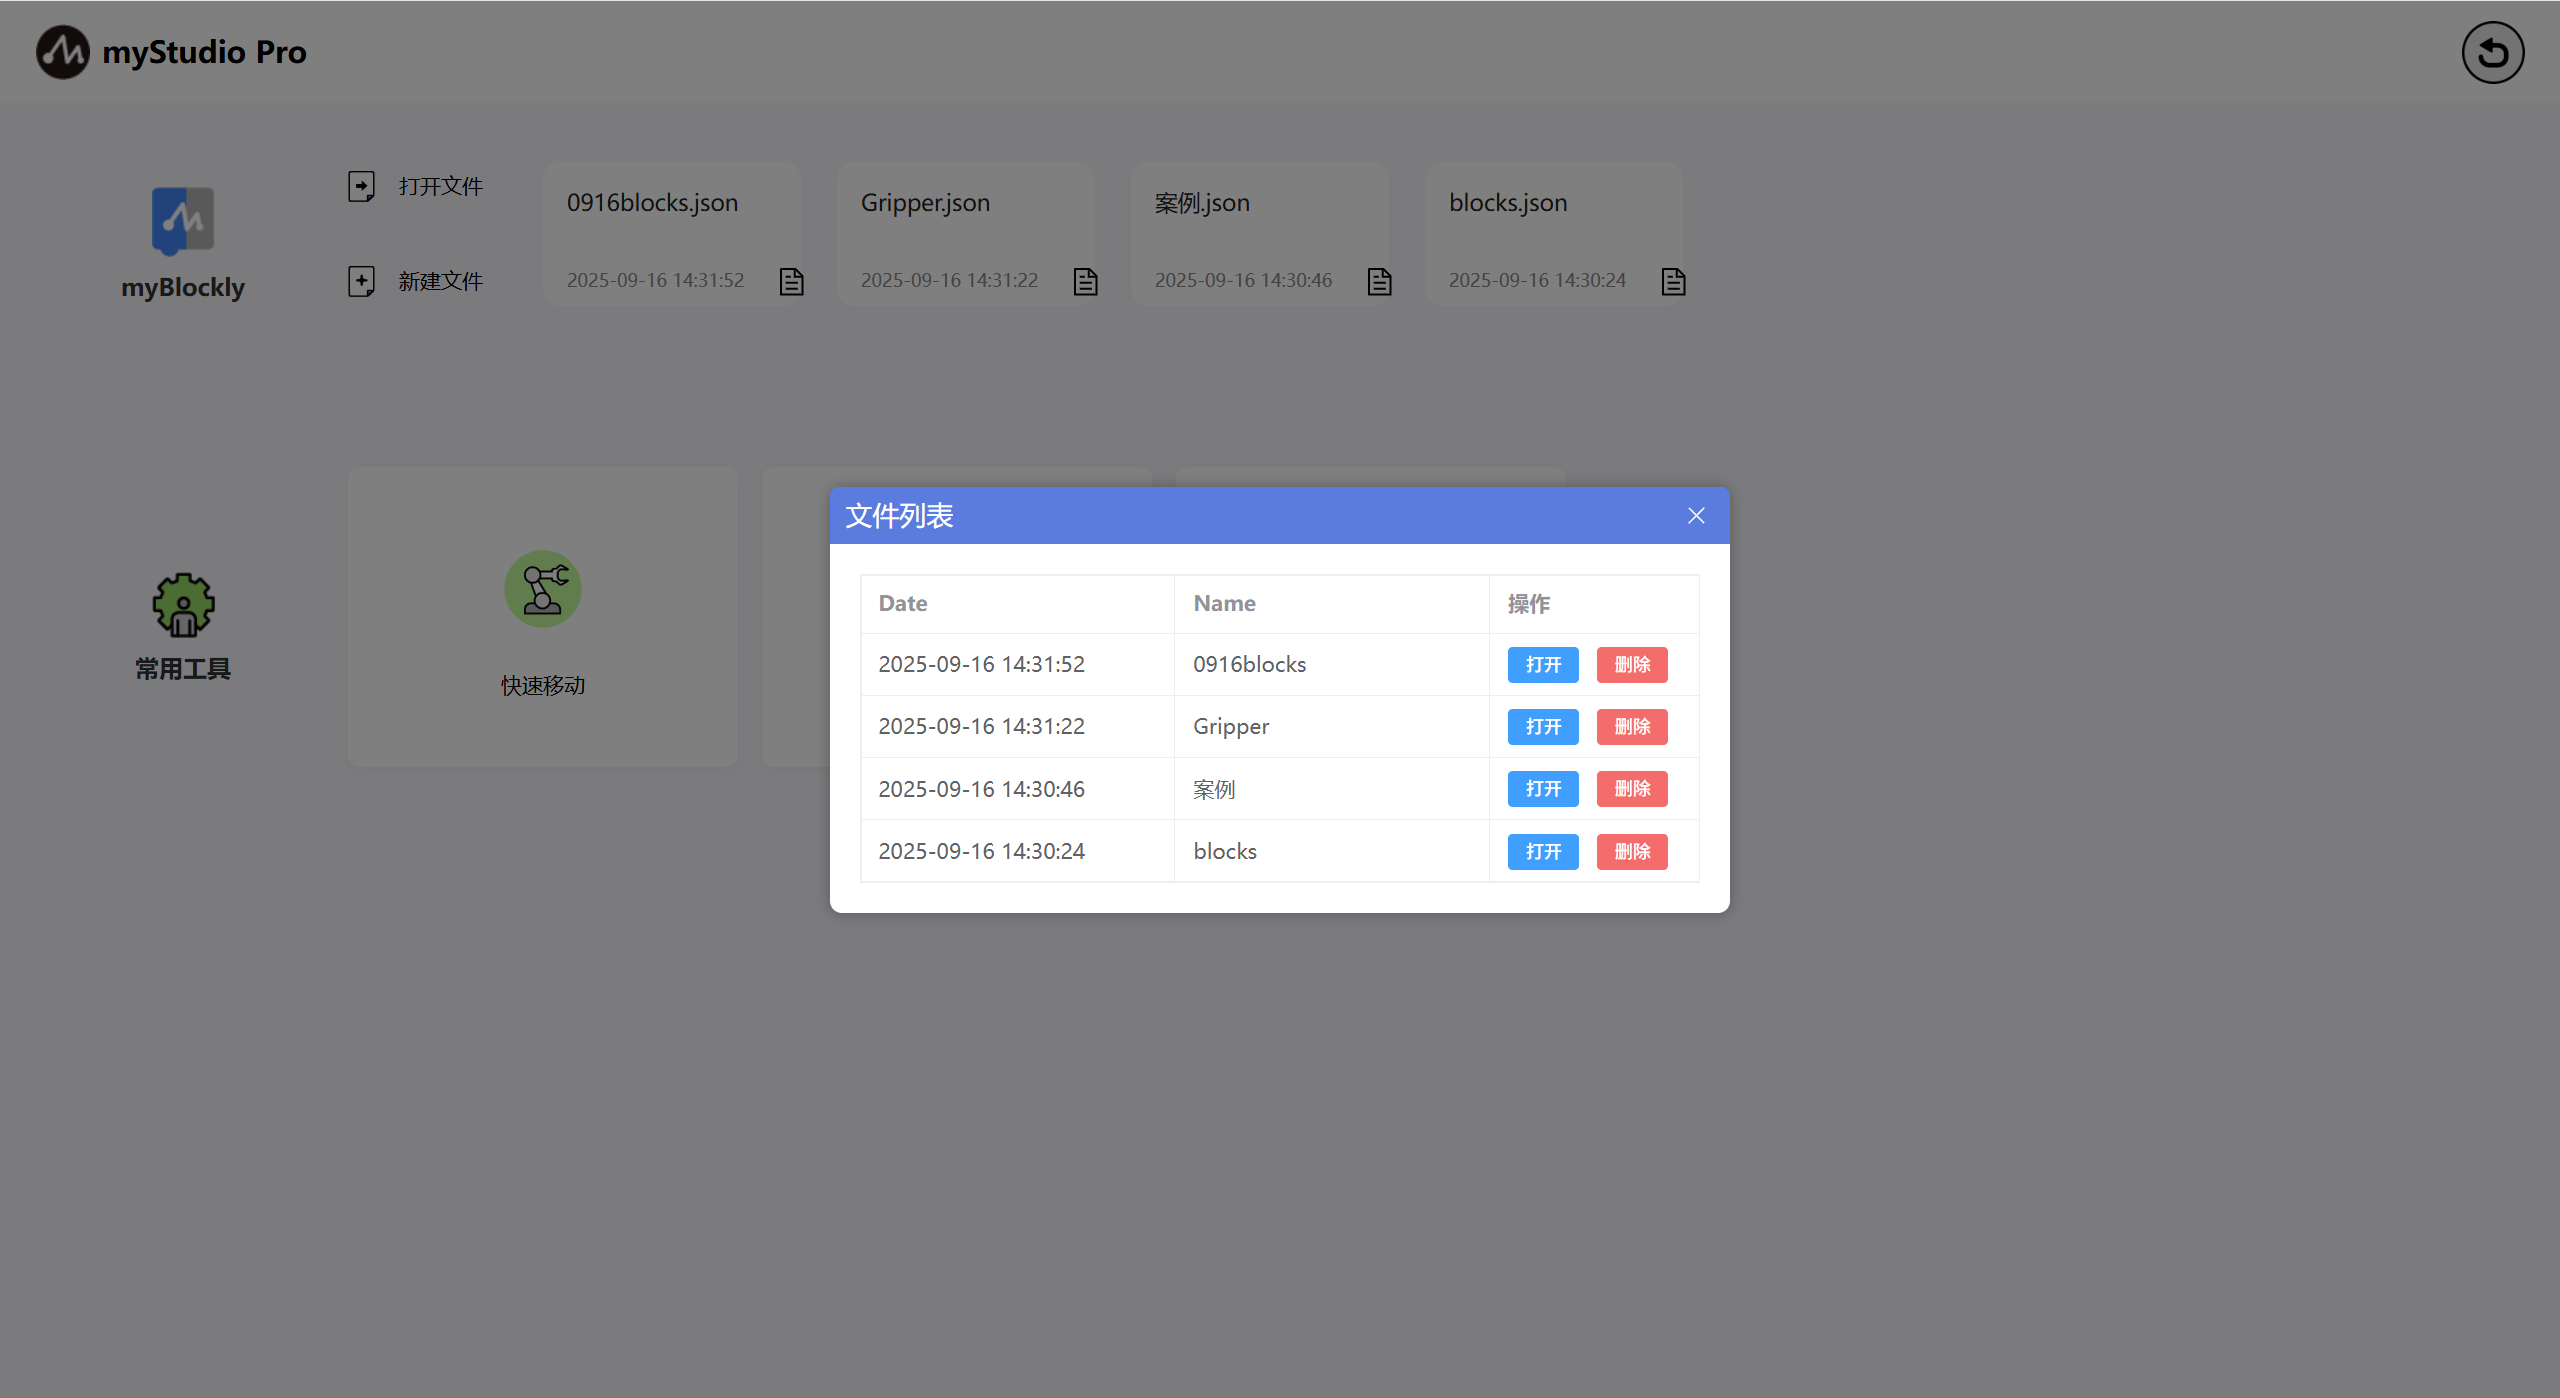Close the 文件列表 dialog
This screenshot has width=2560, height=1398.
1696,516
